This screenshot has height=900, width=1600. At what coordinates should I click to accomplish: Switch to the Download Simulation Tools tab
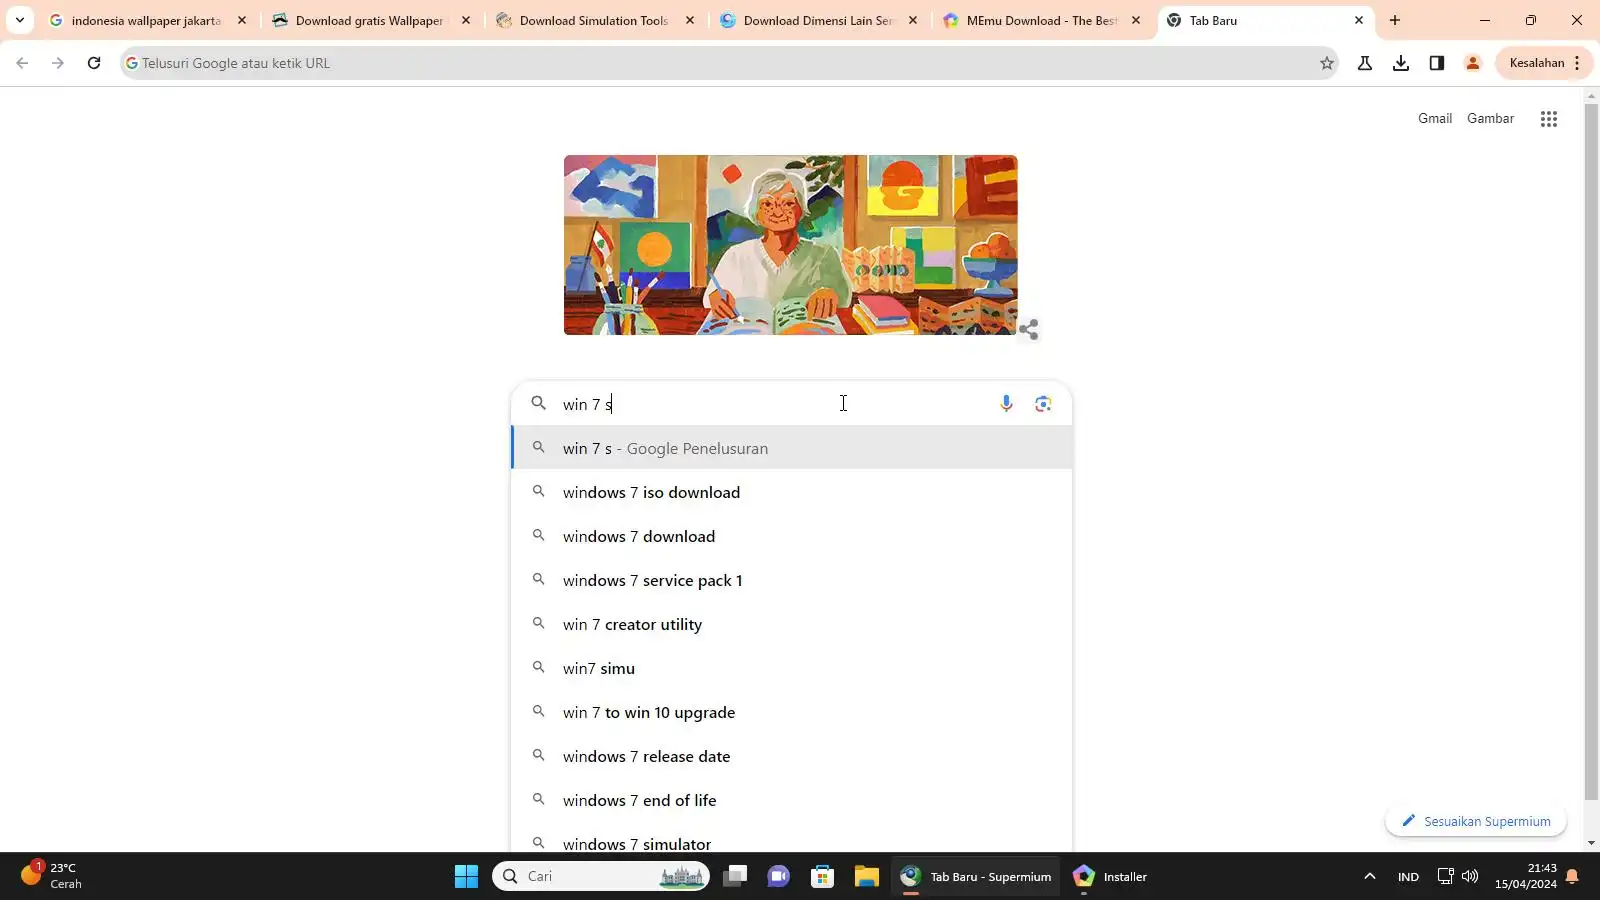click(x=593, y=20)
